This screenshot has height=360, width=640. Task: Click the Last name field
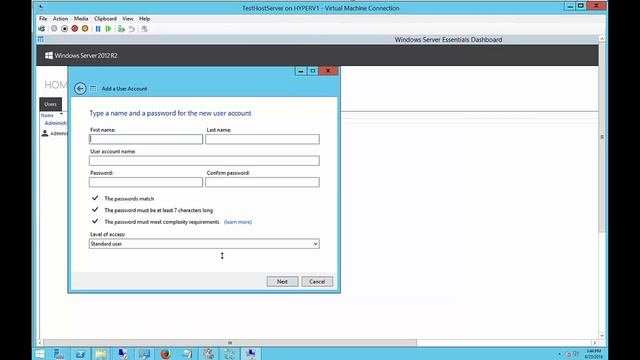tap(262, 139)
